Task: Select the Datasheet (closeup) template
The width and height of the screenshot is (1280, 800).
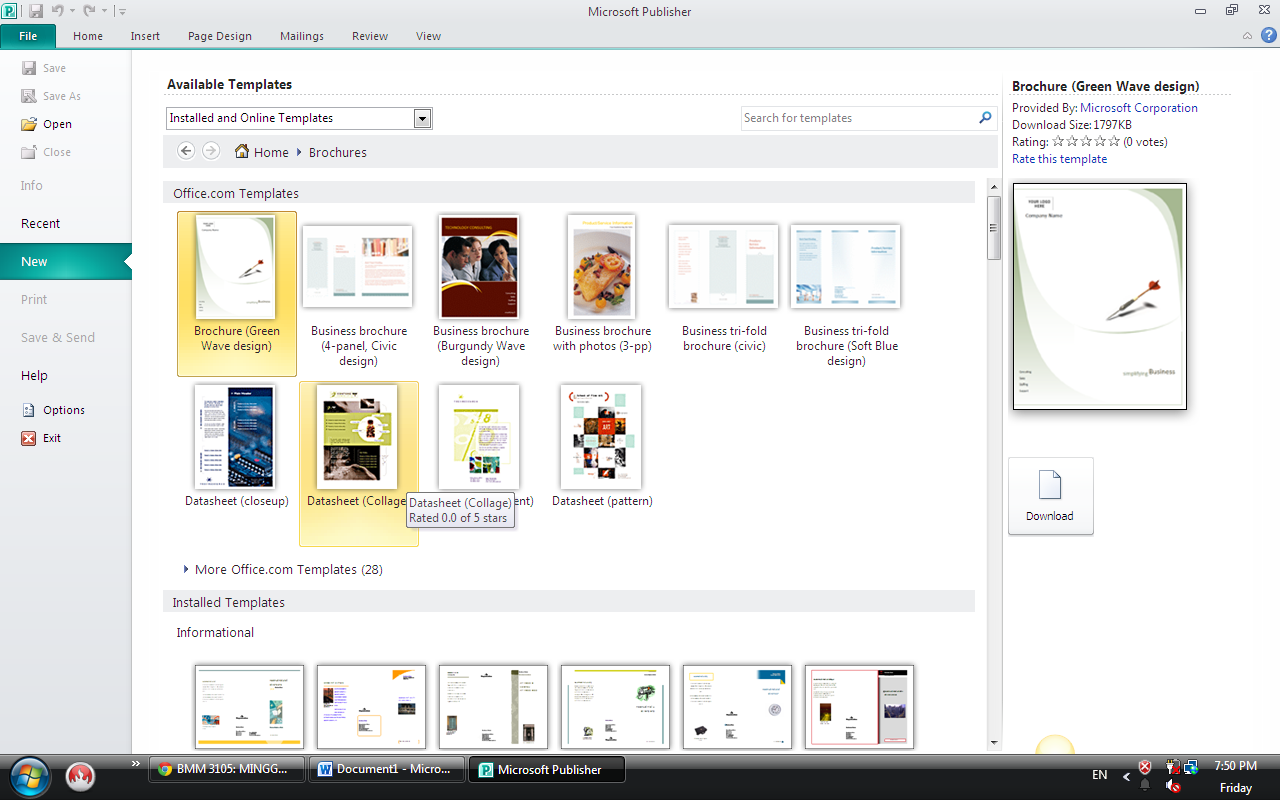Action: pos(237,446)
